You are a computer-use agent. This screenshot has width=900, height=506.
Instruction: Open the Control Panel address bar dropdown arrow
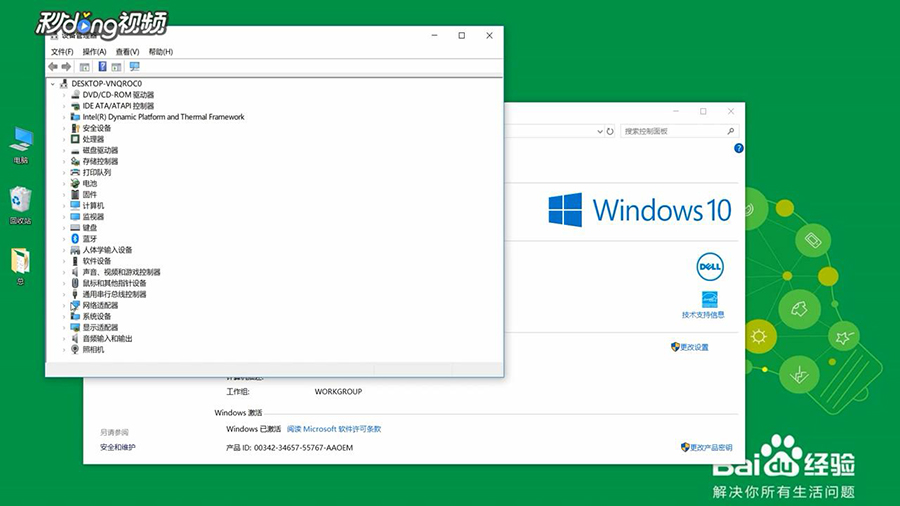599,131
